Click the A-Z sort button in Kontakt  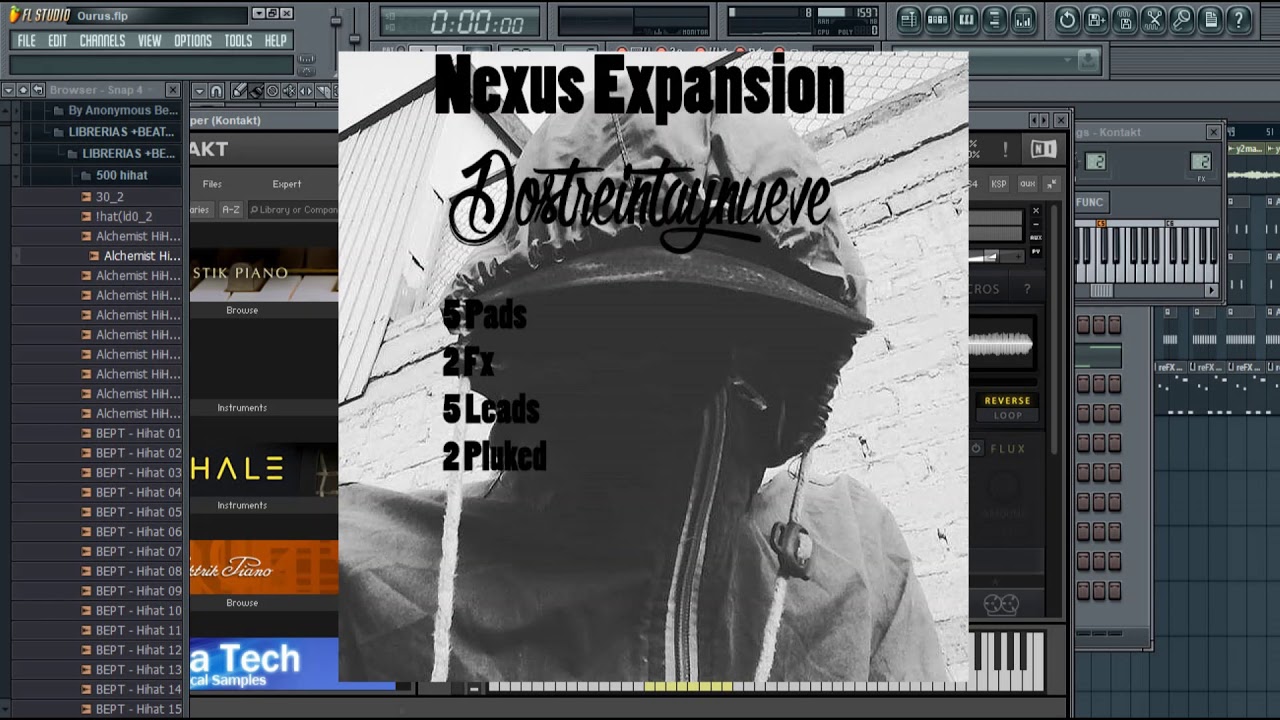tap(230, 210)
